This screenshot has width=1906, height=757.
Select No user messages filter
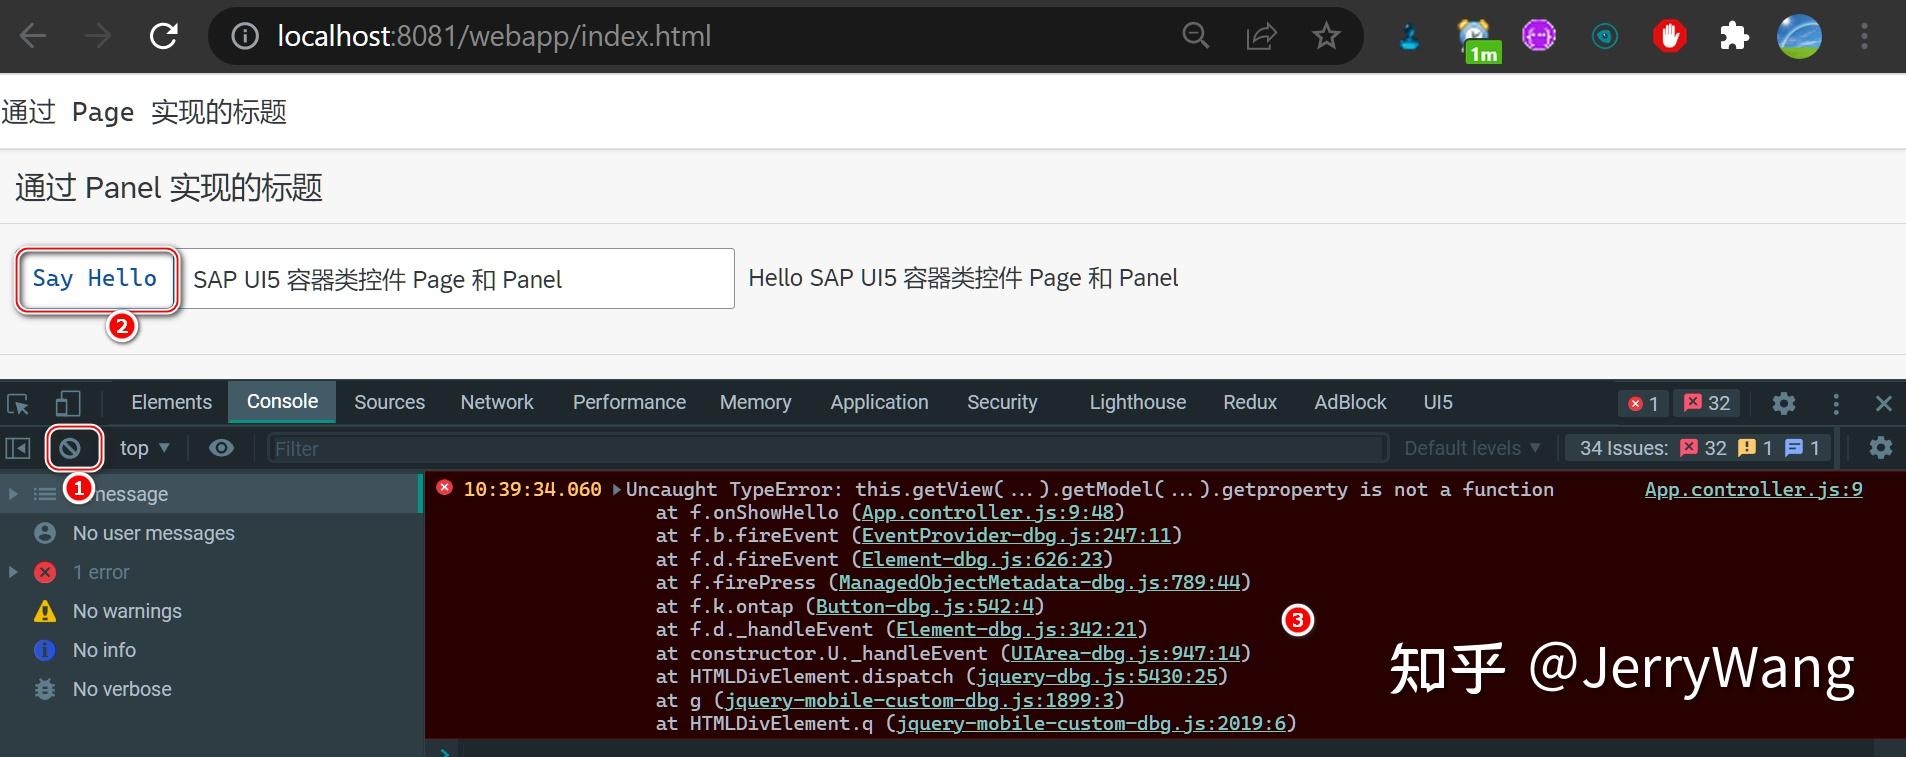pyautogui.click(x=153, y=533)
